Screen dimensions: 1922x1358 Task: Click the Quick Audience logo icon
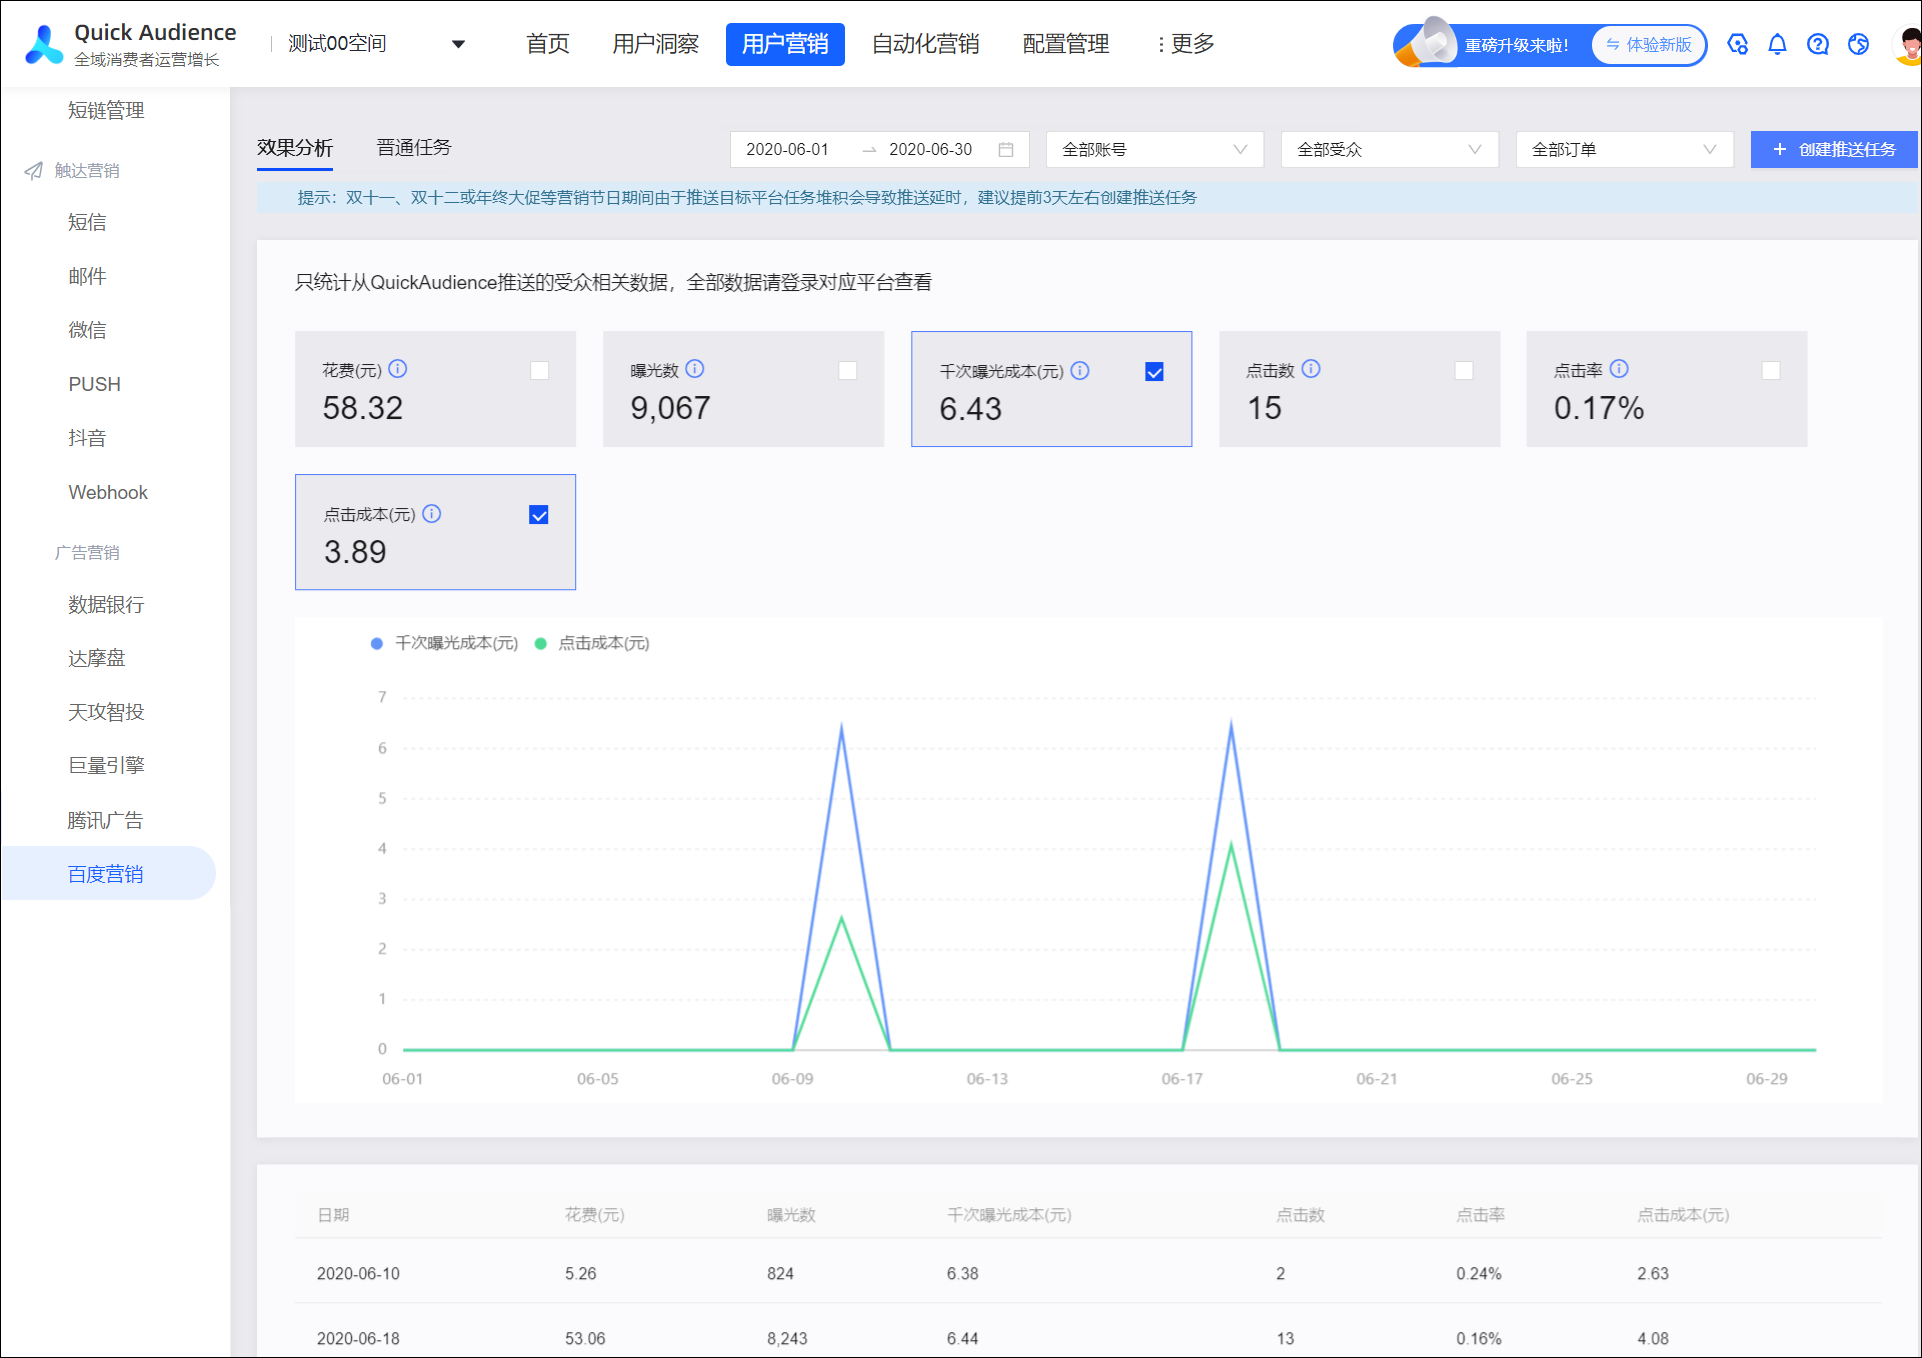coord(44,45)
